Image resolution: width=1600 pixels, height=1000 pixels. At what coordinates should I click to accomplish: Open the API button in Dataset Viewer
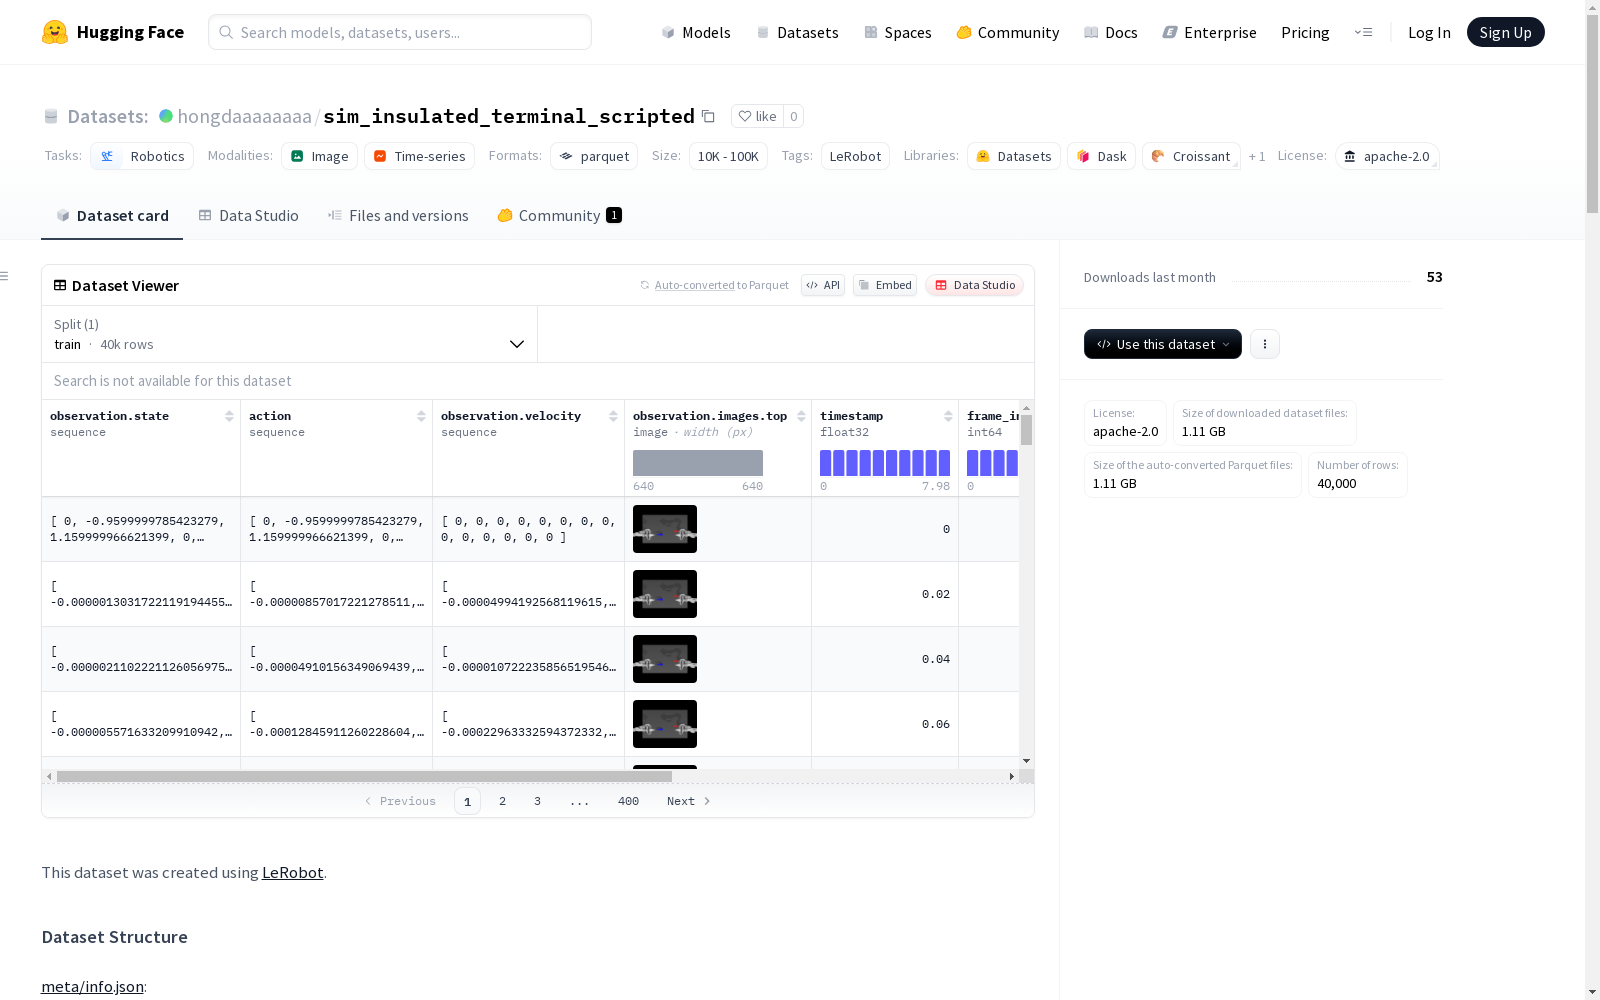tap(823, 285)
